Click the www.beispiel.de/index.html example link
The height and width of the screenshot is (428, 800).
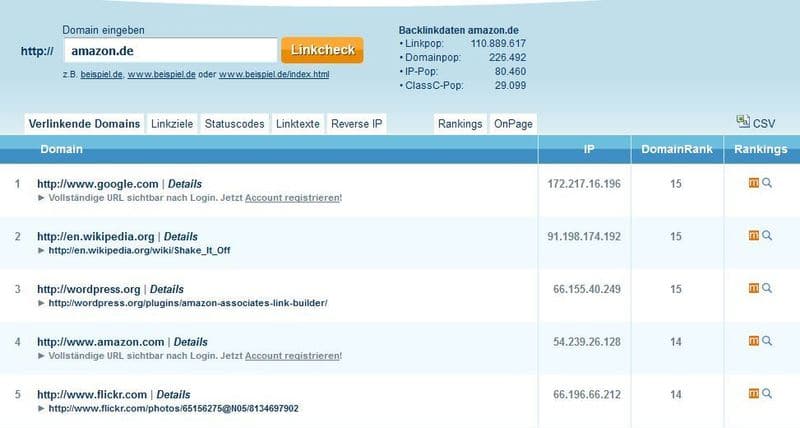[x=274, y=74]
